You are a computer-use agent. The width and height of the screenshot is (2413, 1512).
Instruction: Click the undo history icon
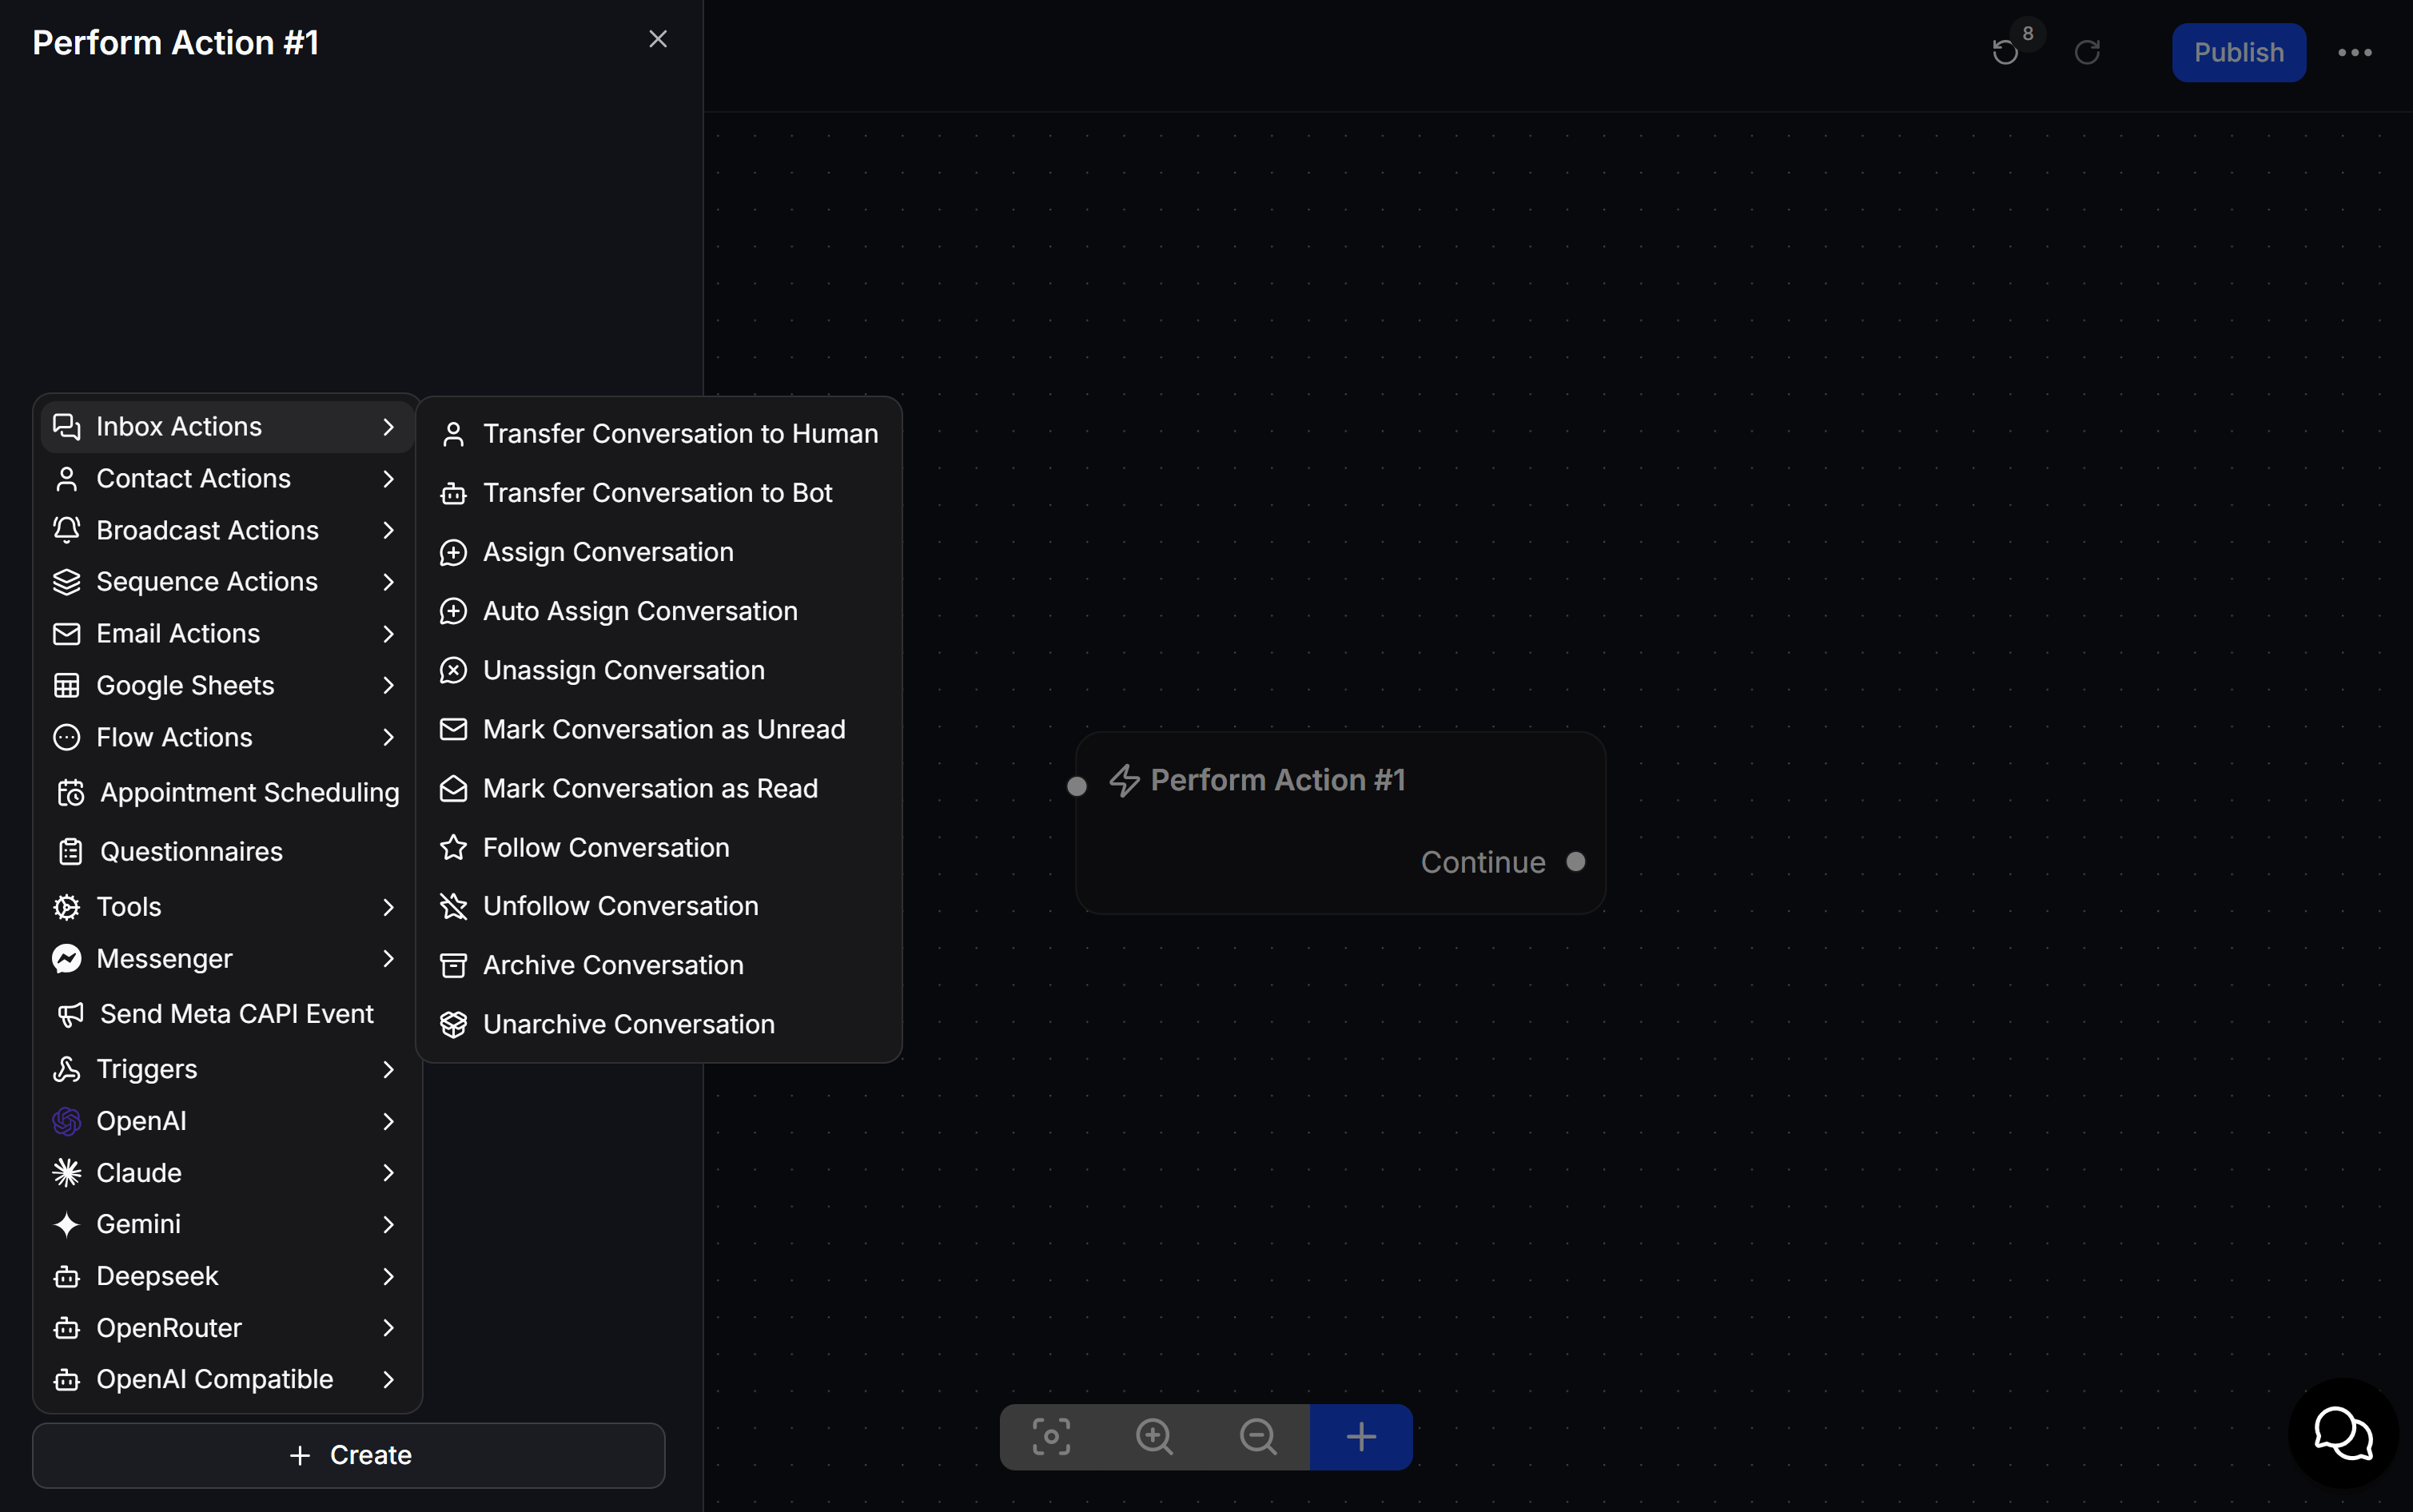pyautogui.click(x=2005, y=52)
